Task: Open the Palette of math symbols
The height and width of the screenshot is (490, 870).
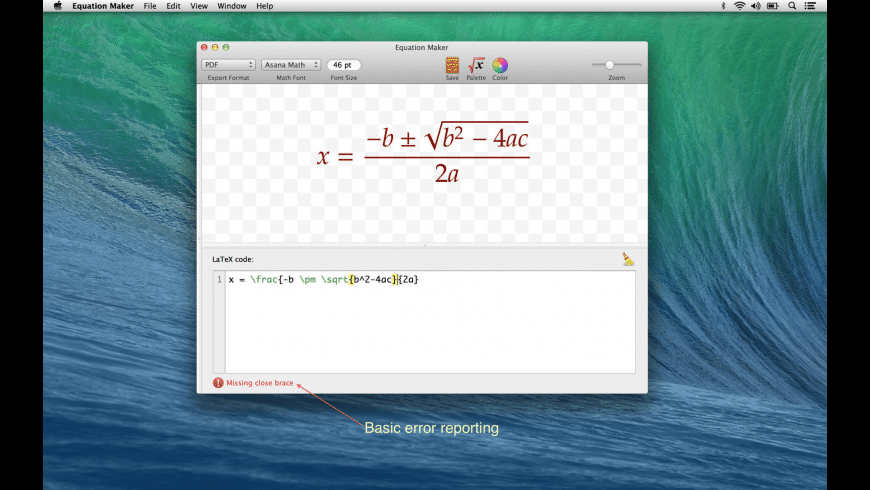Action: [x=476, y=65]
